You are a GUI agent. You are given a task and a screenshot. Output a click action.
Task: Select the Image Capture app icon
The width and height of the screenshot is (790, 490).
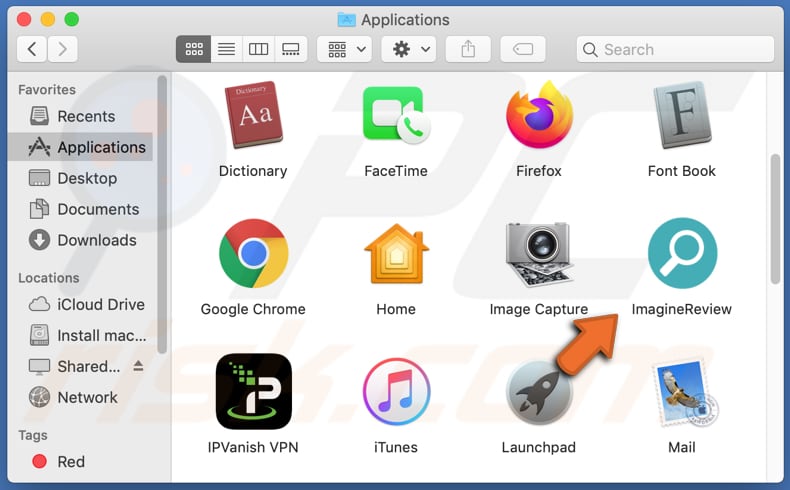point(539,254)
